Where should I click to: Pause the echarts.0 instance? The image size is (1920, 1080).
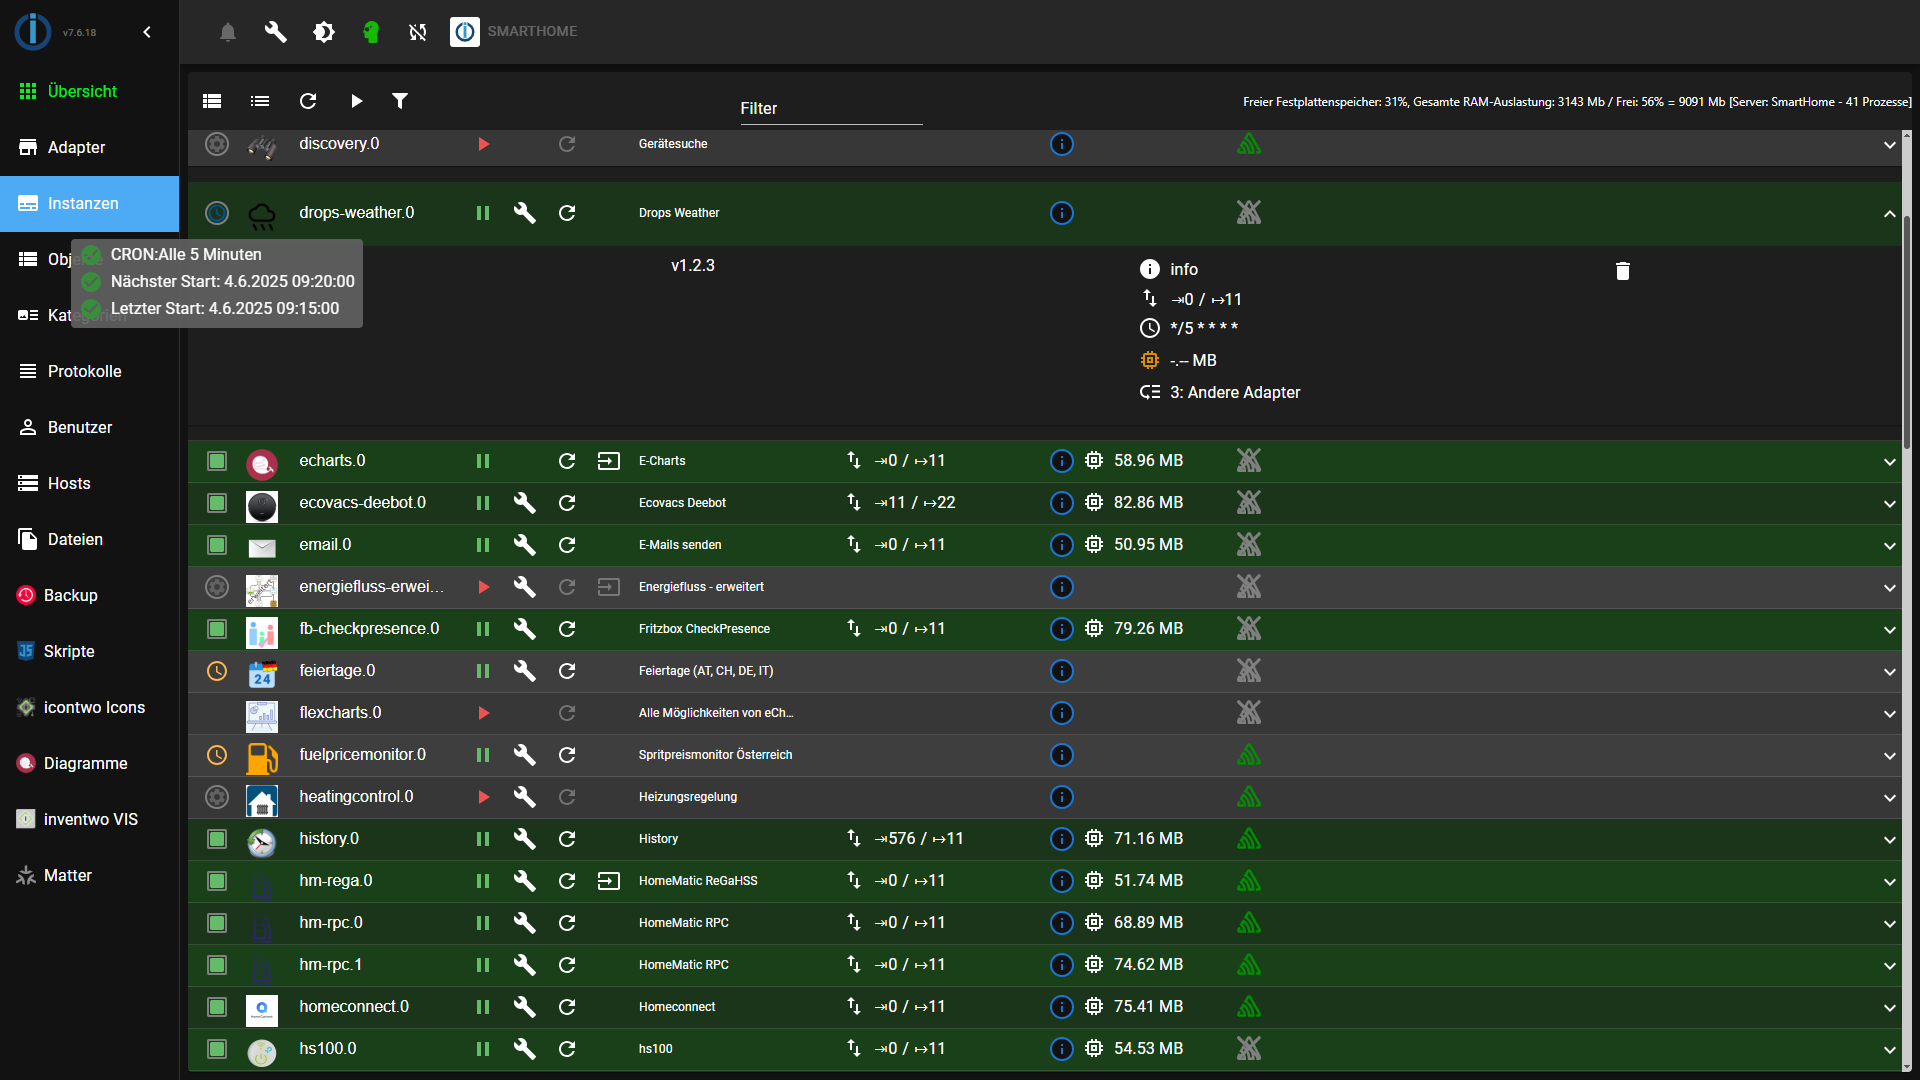tap(483, 461)
